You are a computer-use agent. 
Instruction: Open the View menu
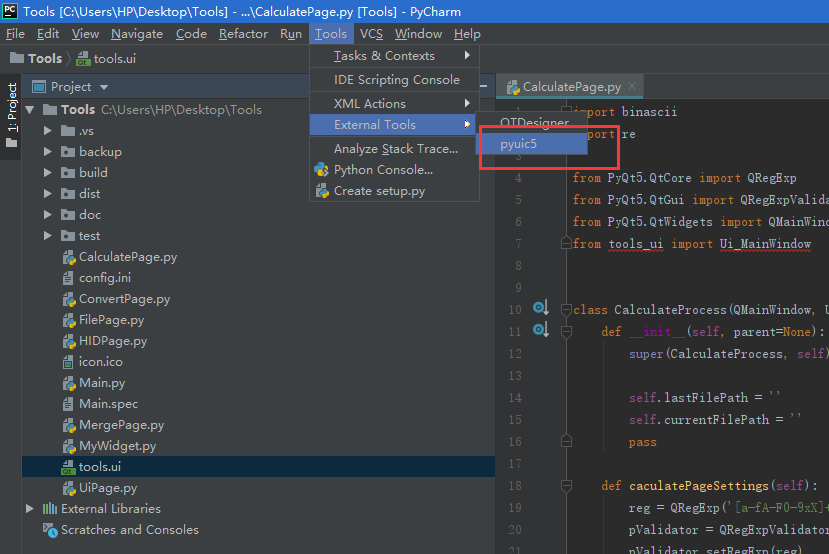pyautogui.click(x=85, y=34)
